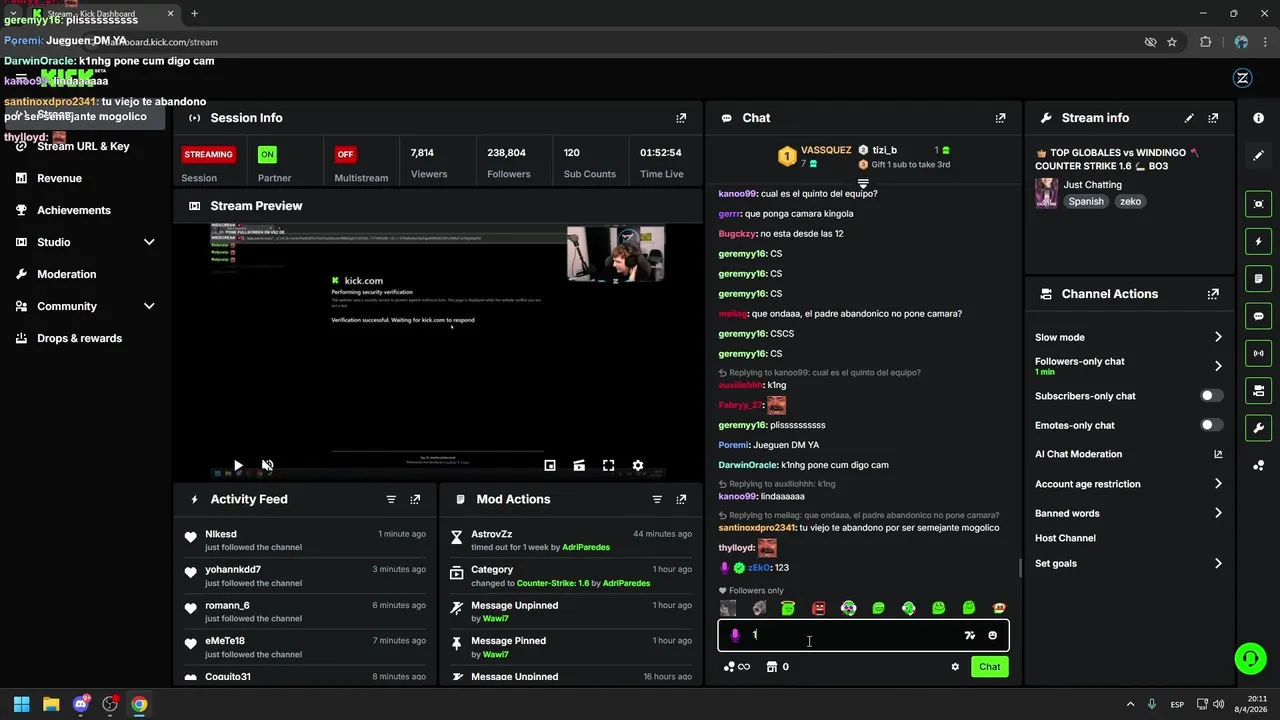Click the chat panel scrollbar
Viewport: 1280px width, 720px height.
click(1019, 567)
